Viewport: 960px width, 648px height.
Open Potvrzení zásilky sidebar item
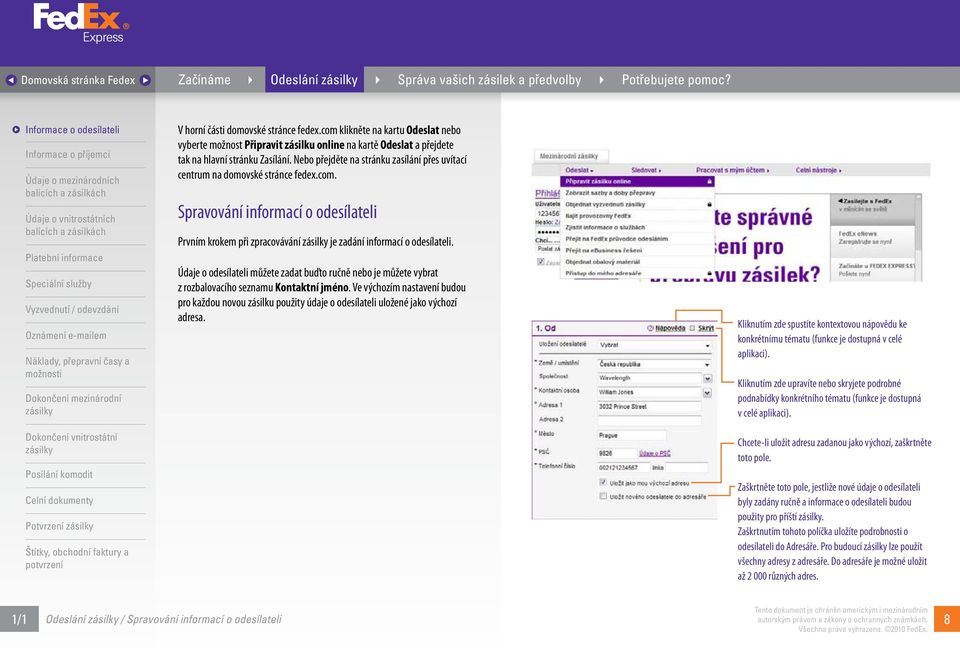pos(59,526)
